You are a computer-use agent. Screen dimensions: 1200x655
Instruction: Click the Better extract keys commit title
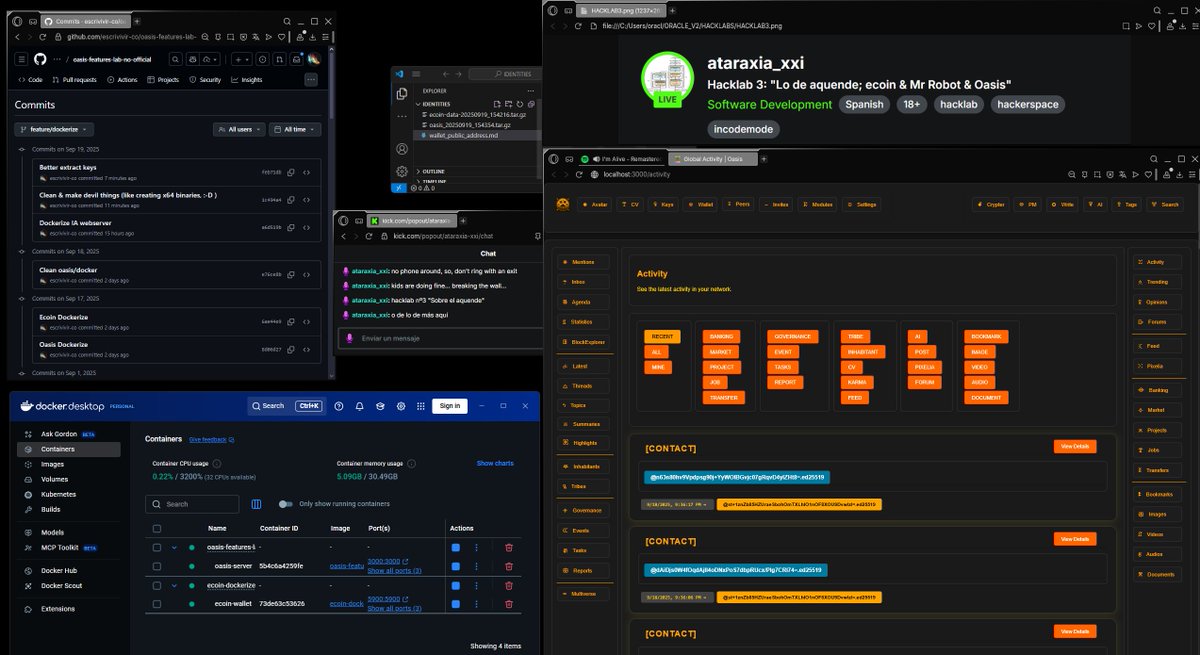[x=68, y=167]
